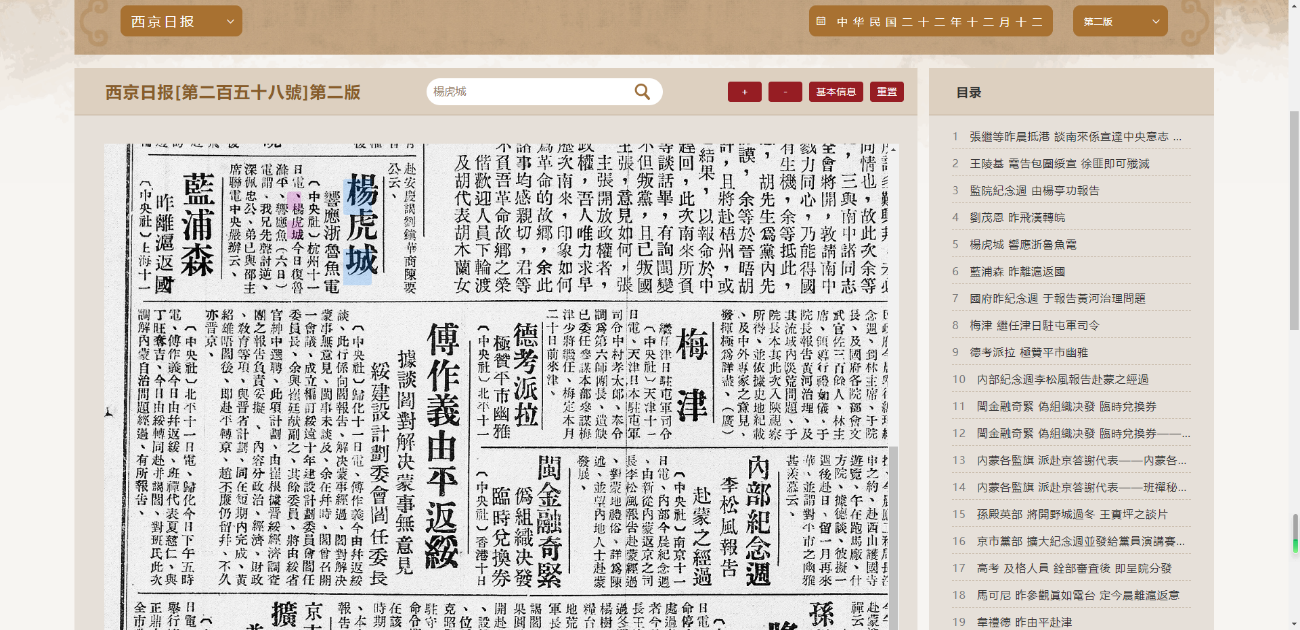Zoom out with the - button
1300x630 pixels.
coord(785,92)
